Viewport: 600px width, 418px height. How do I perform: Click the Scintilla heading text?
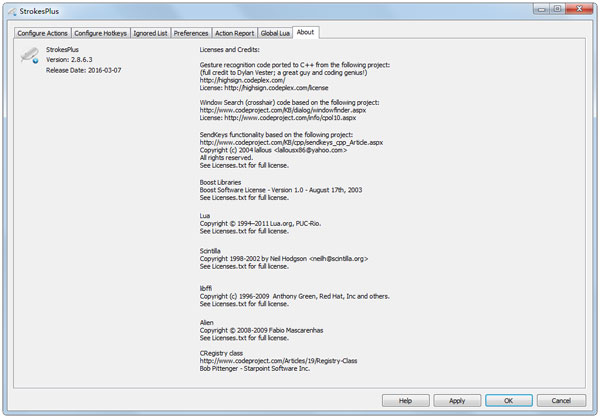pyautogui.click(x=210, y=251)
